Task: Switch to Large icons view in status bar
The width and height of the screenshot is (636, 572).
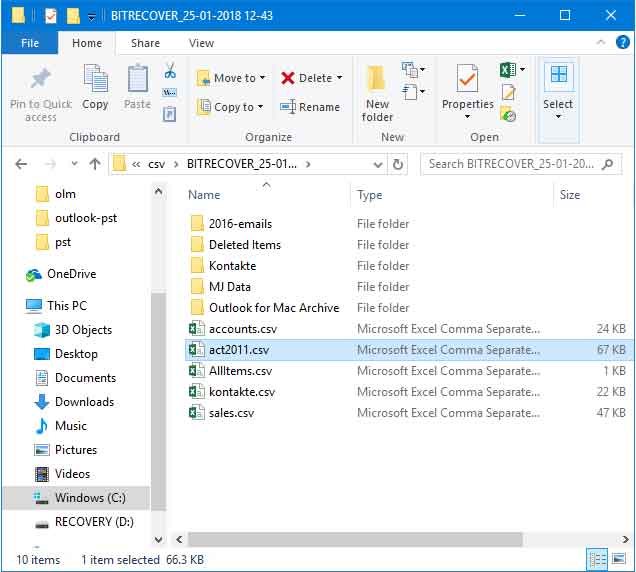Action: 619,559
